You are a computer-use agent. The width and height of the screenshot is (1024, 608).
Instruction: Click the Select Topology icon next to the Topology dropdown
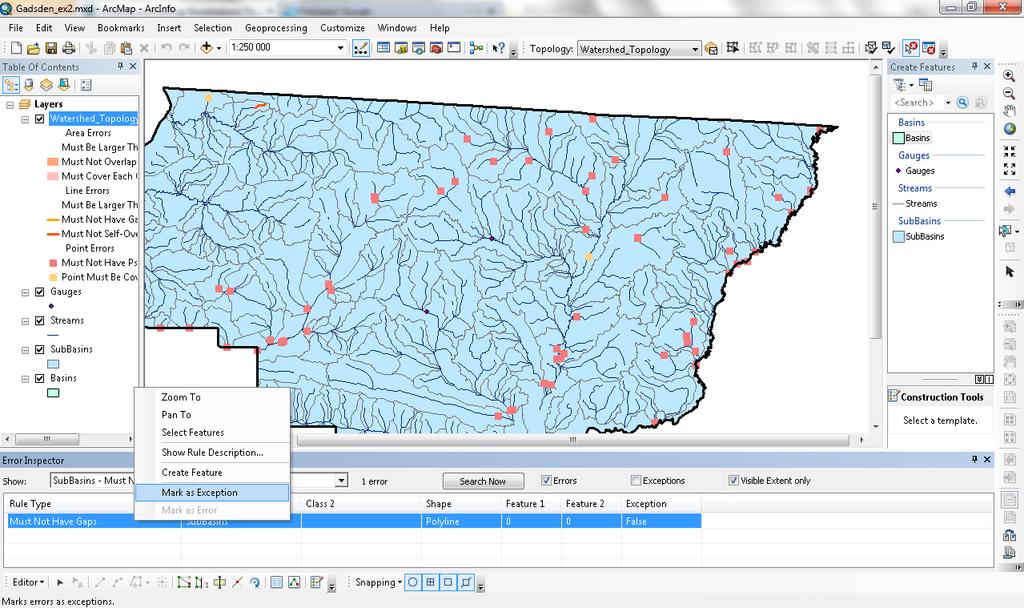[x=711, y=49]
